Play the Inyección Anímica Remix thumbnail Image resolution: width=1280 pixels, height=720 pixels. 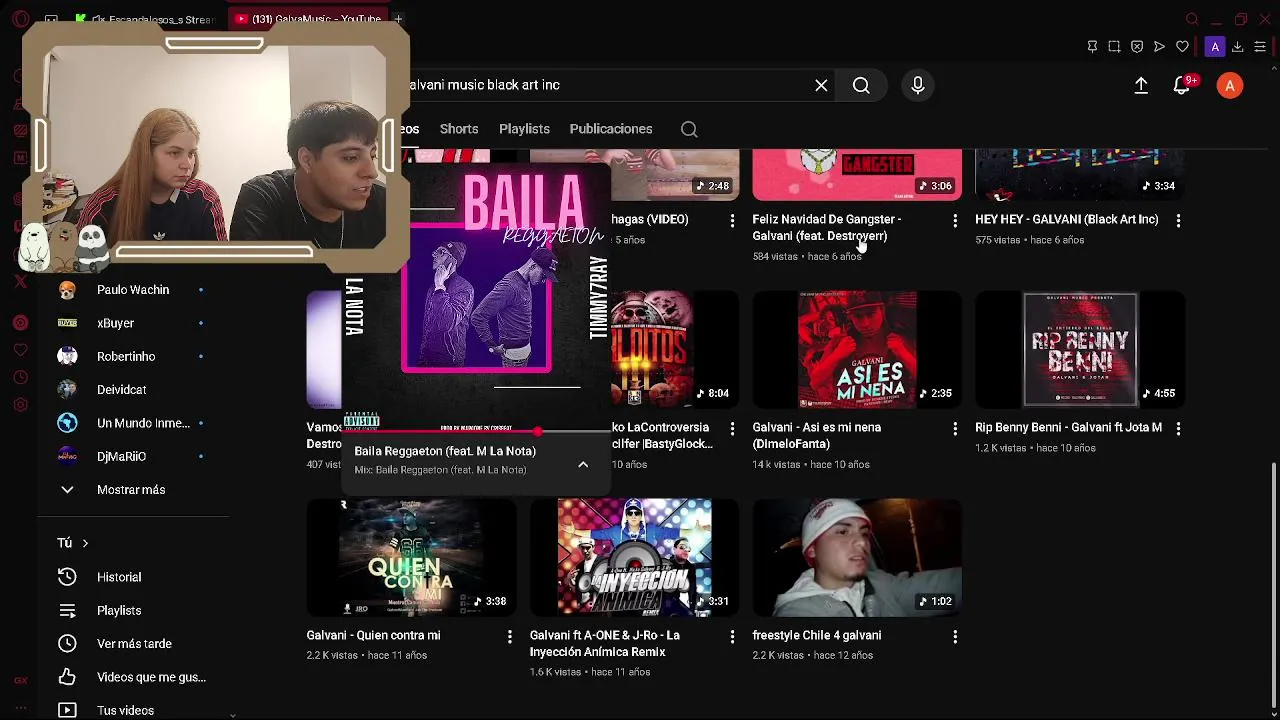point(634,558)
